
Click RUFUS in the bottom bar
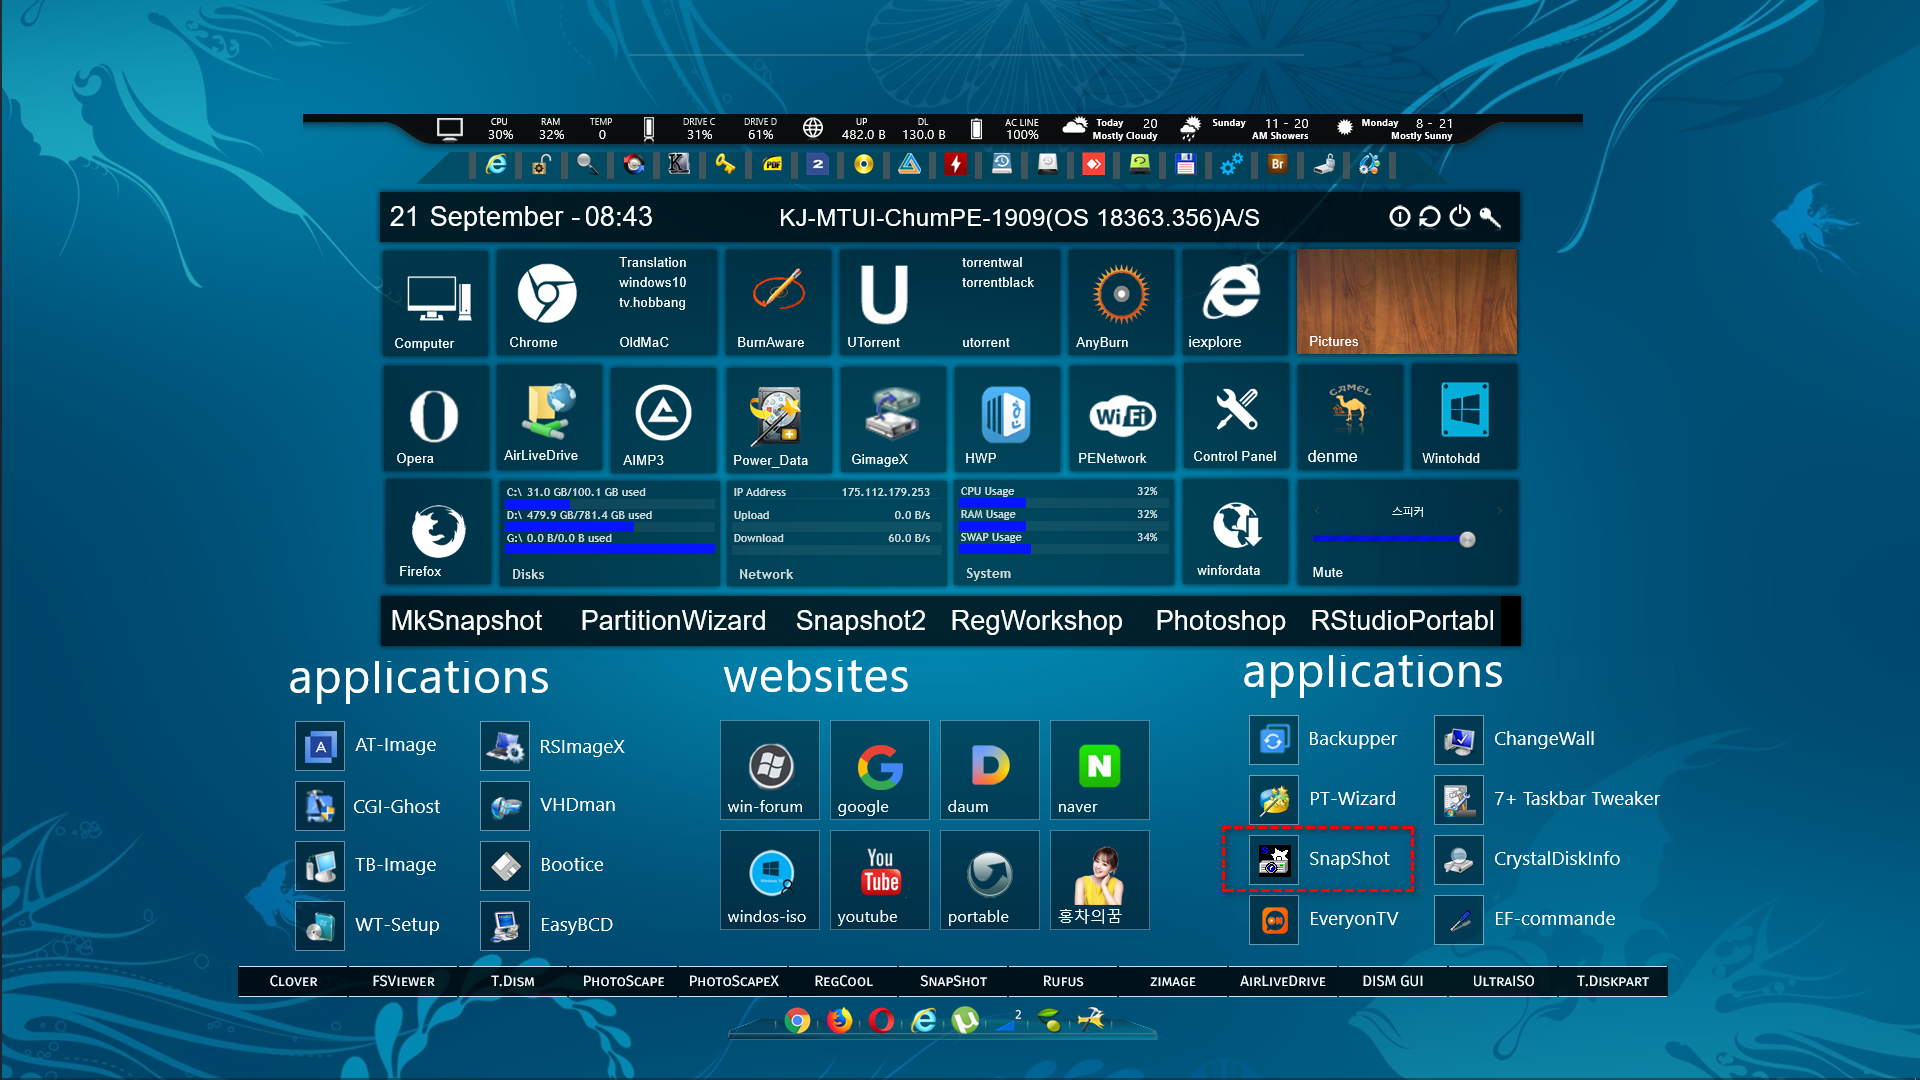[x=1062, y=981]
